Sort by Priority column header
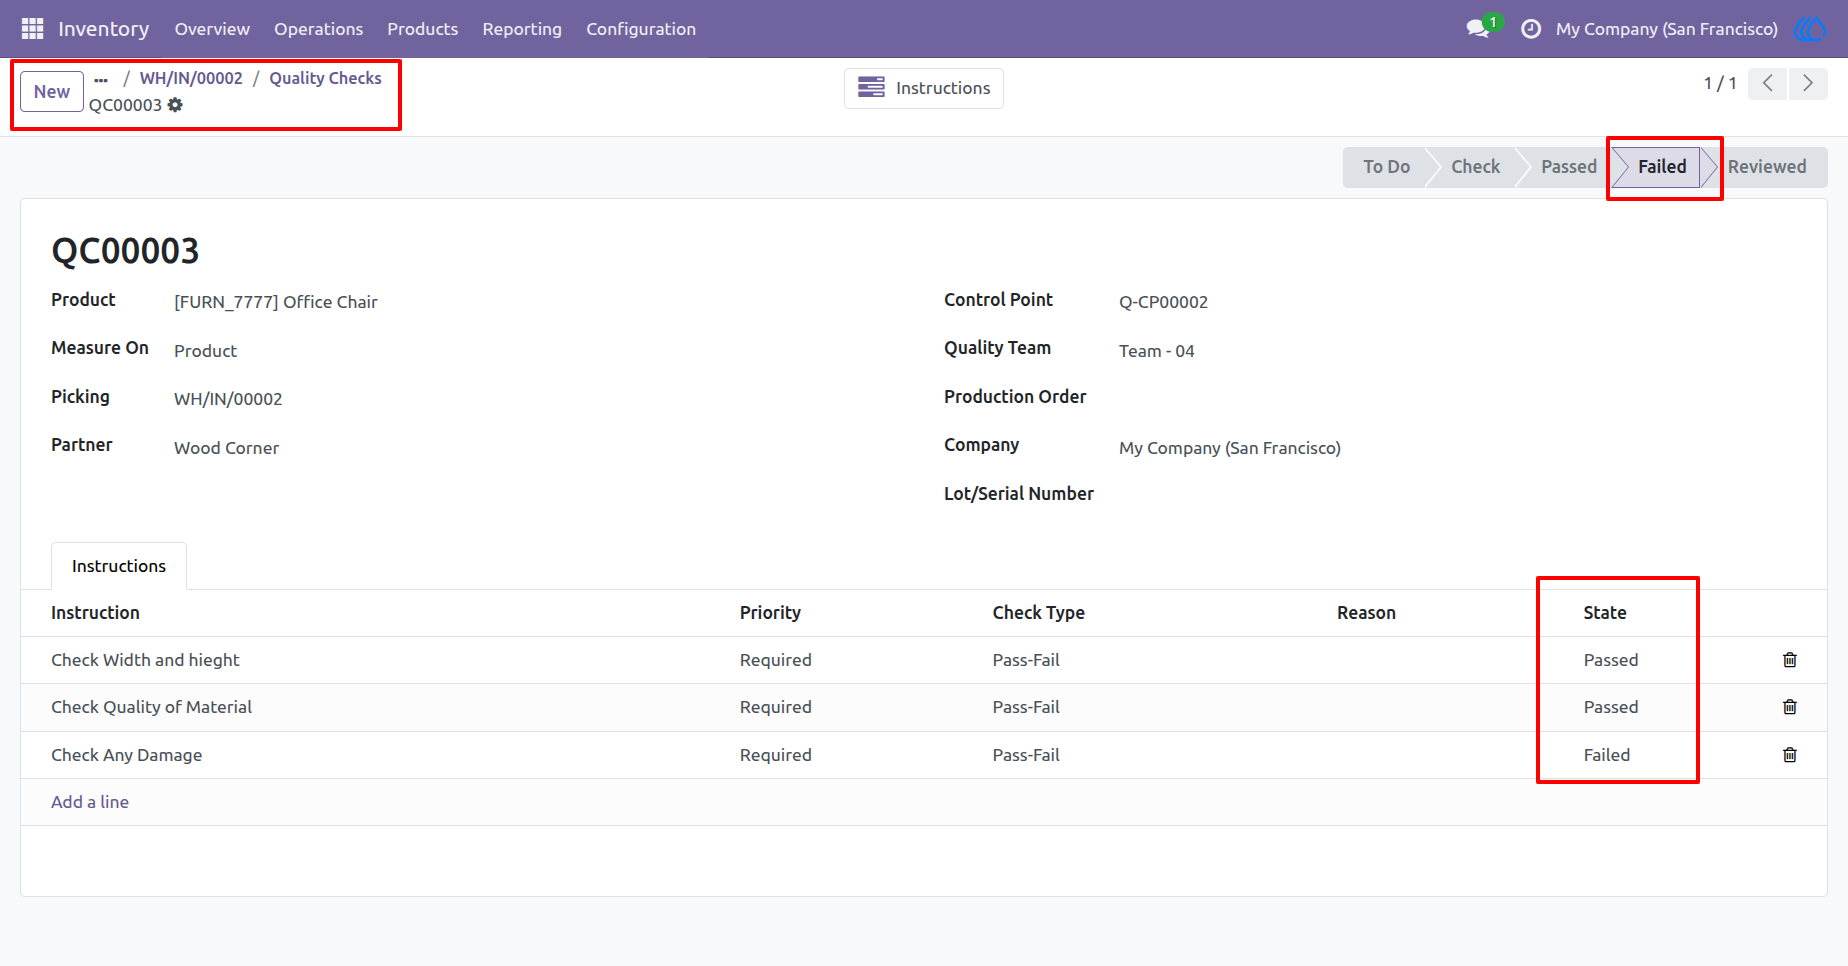 point(770,613)
